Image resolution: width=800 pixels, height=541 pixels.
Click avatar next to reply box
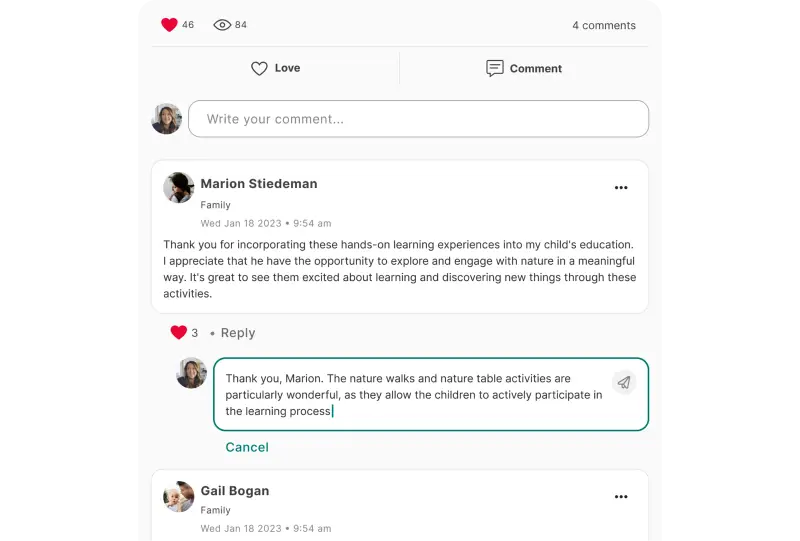tap(191, 373)
